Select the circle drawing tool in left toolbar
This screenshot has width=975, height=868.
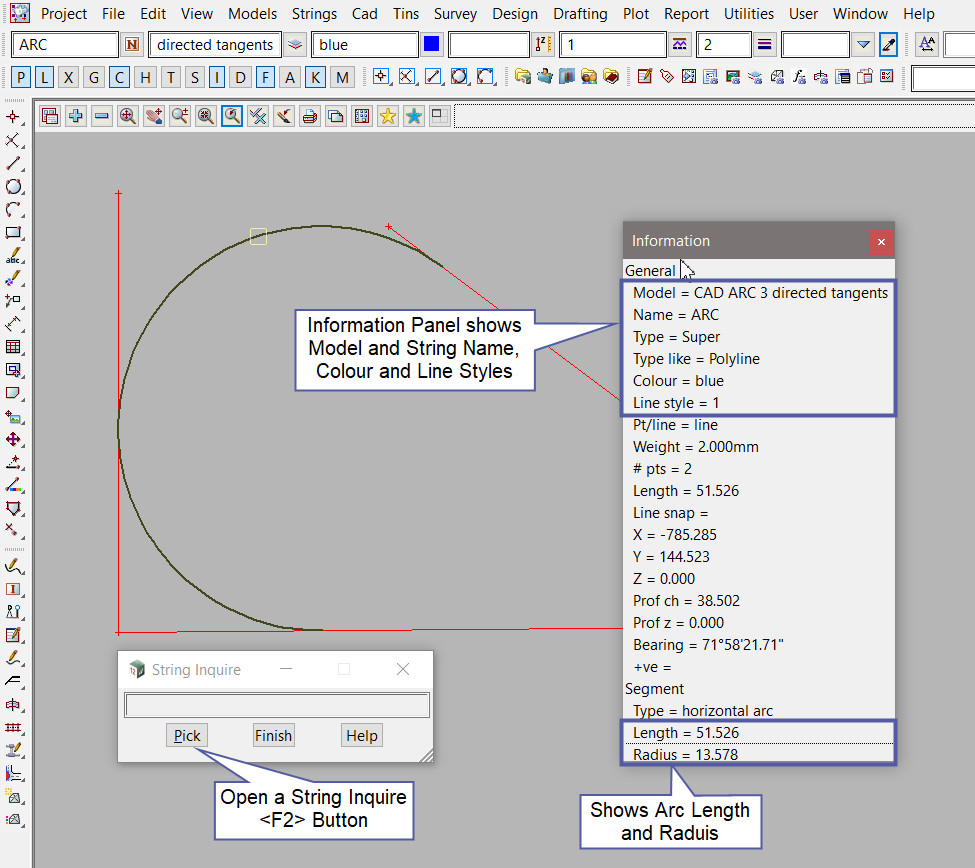[14, 187]
